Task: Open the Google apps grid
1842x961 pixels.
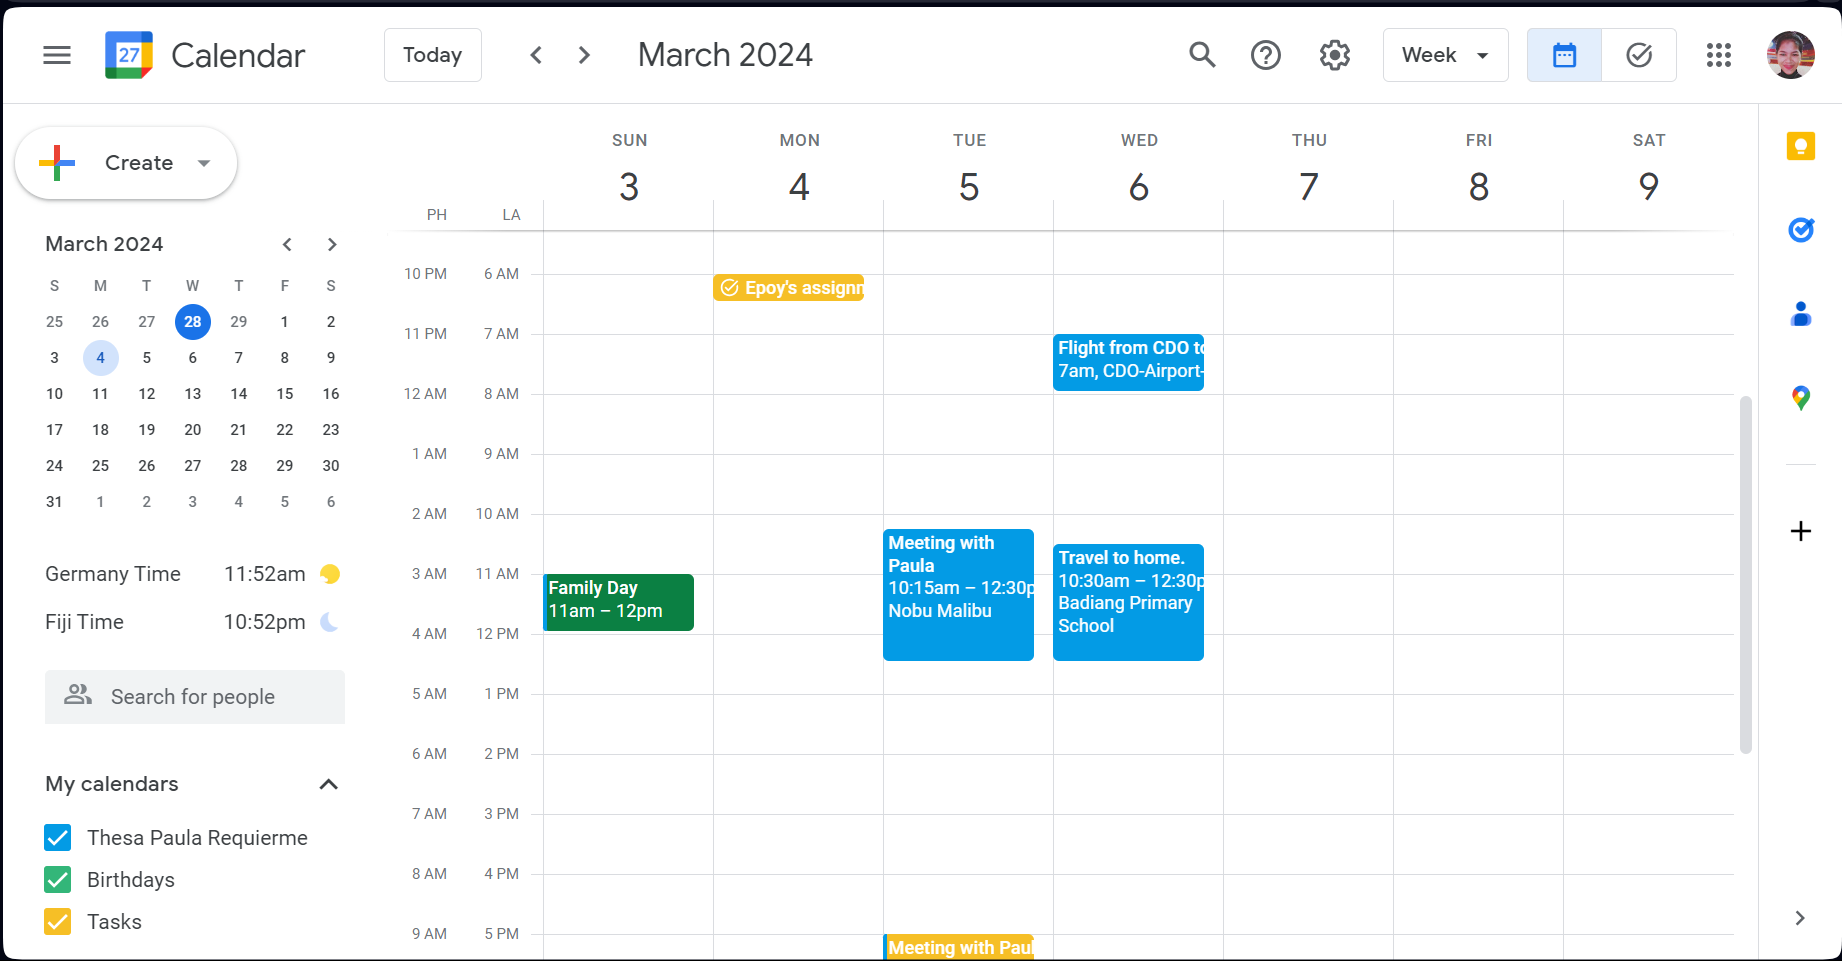Action: [x=1719, y=55]
